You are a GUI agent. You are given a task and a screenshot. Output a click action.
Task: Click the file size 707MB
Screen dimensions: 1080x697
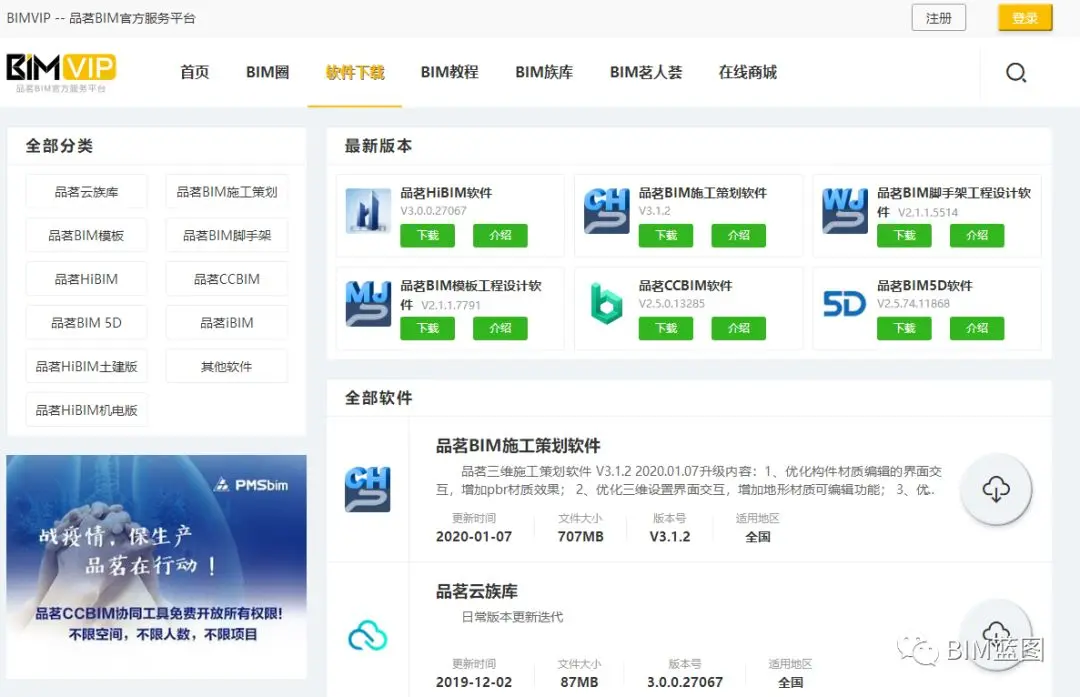pyautogui.click(x=581, y=536)
